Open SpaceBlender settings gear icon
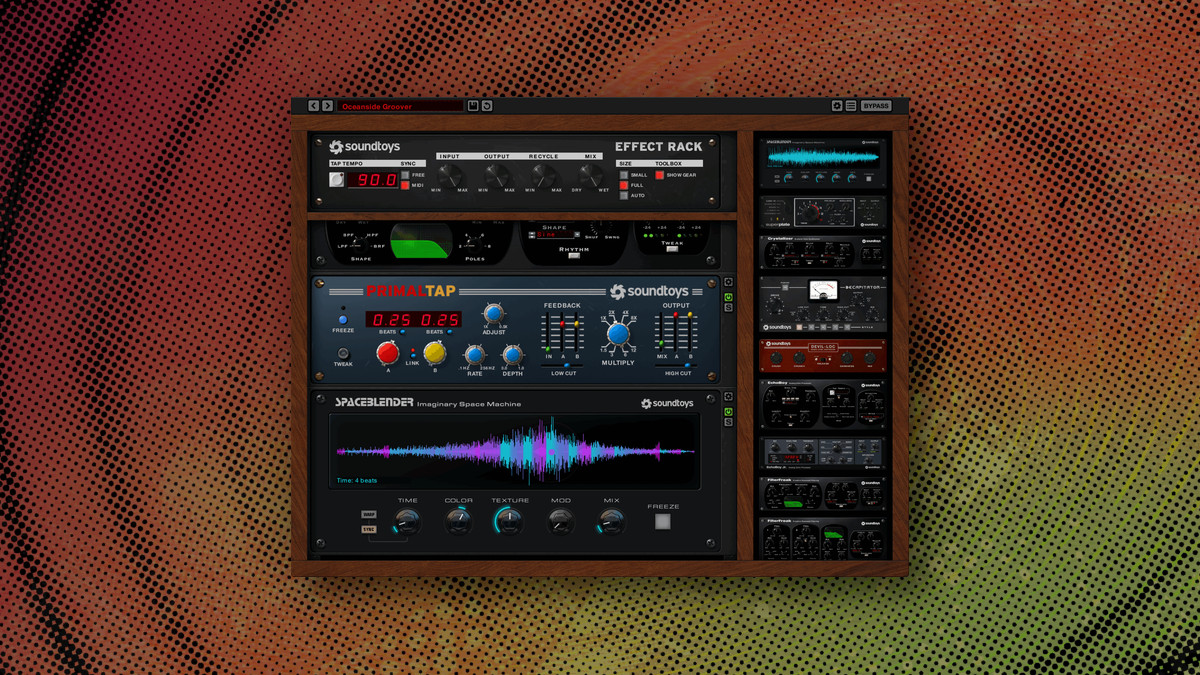Viewport: 1200px width, 675px height. click(728, 398)
